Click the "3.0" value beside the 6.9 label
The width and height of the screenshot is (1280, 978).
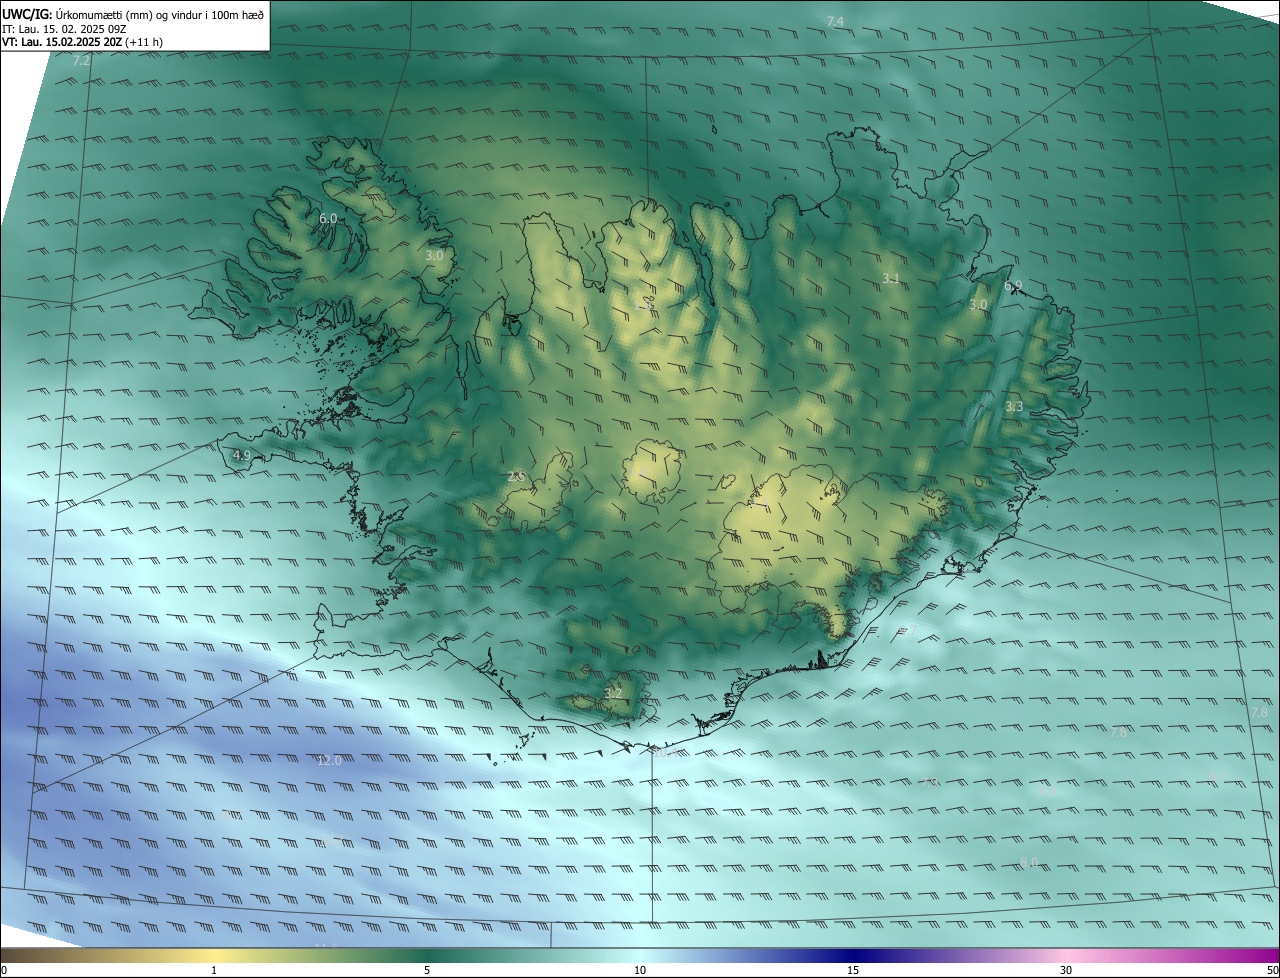[x=978, y=304]
